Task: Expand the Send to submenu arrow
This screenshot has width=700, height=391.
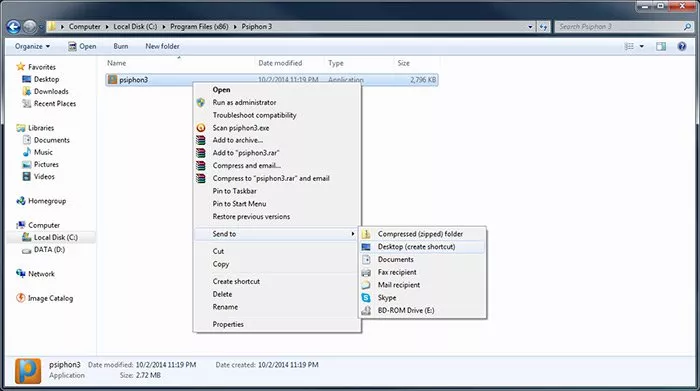Action: click(353, 234)
